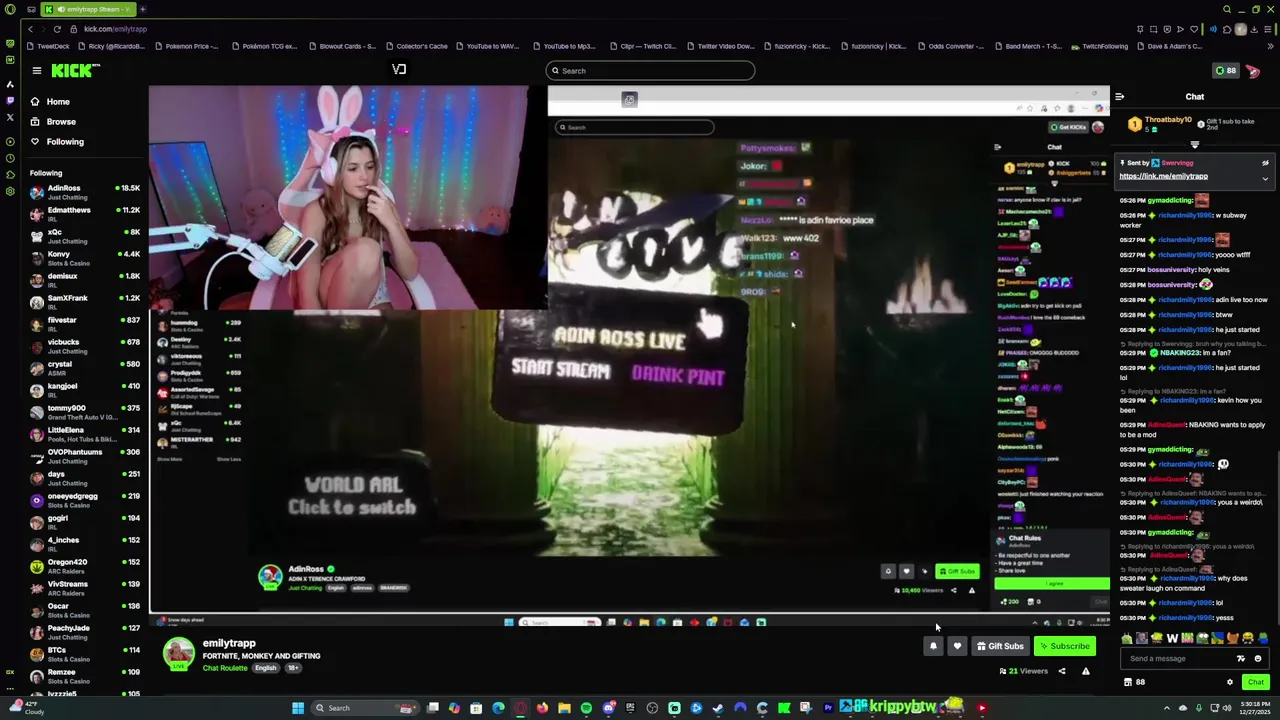This screenshot has width=1280, height=720.
Task: Open Windows Start menu
Action: [297, 708]
